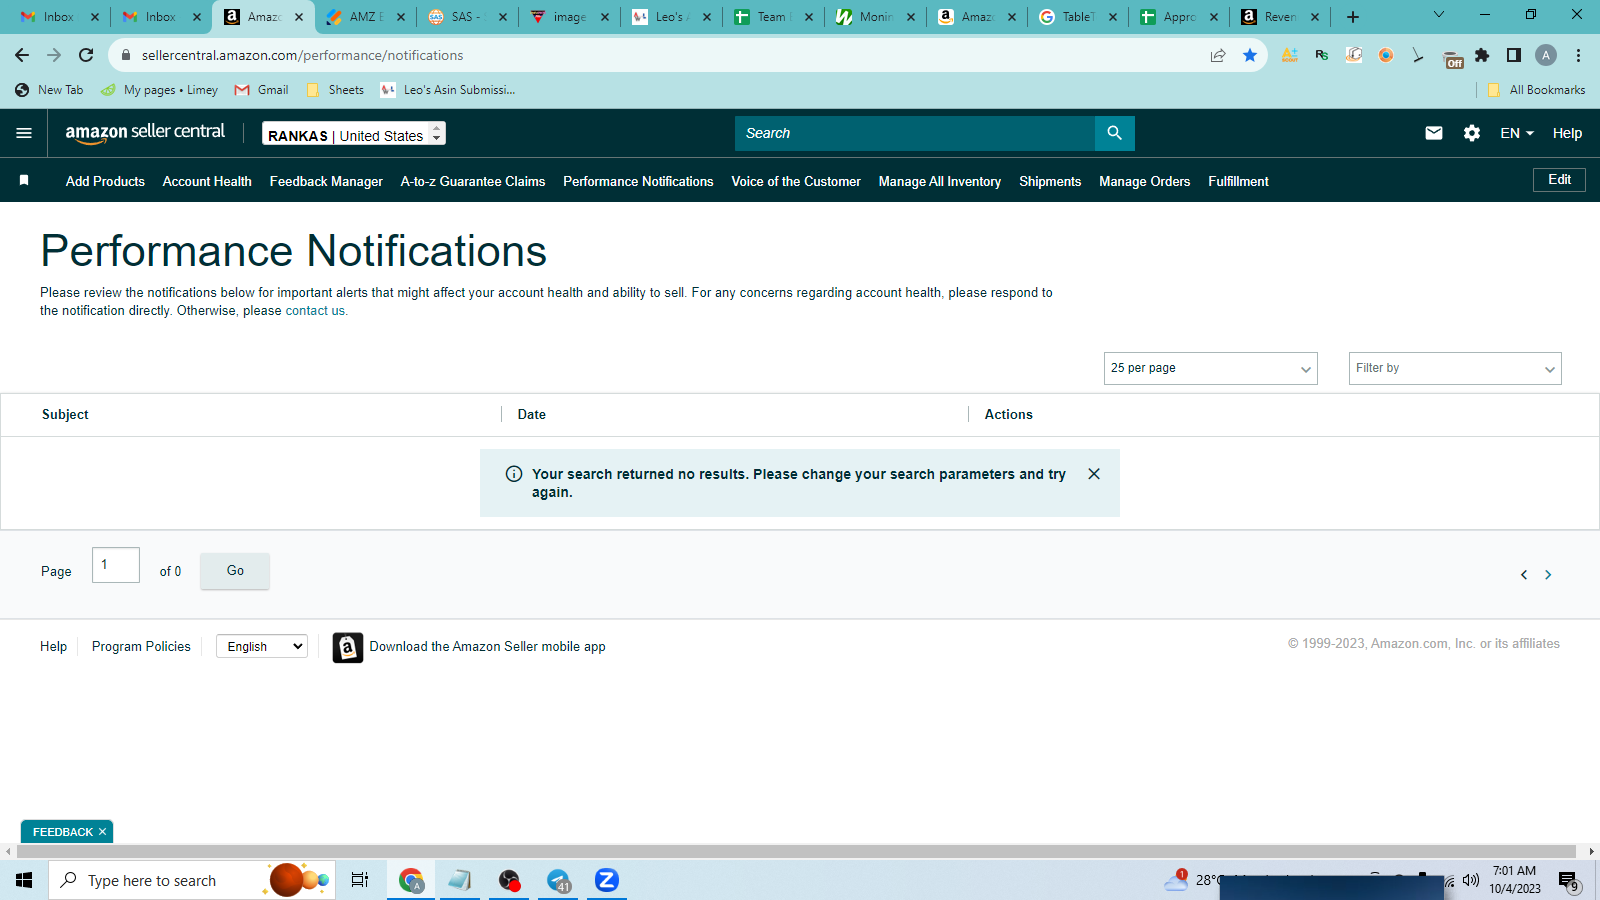1600x900 pixels.
Task: Click the Edit button in the navigation bar
Action: pos(1560,180)
